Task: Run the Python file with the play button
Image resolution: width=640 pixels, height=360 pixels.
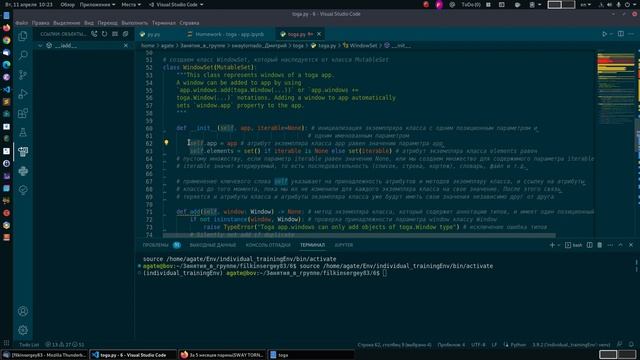Action: 604,34
